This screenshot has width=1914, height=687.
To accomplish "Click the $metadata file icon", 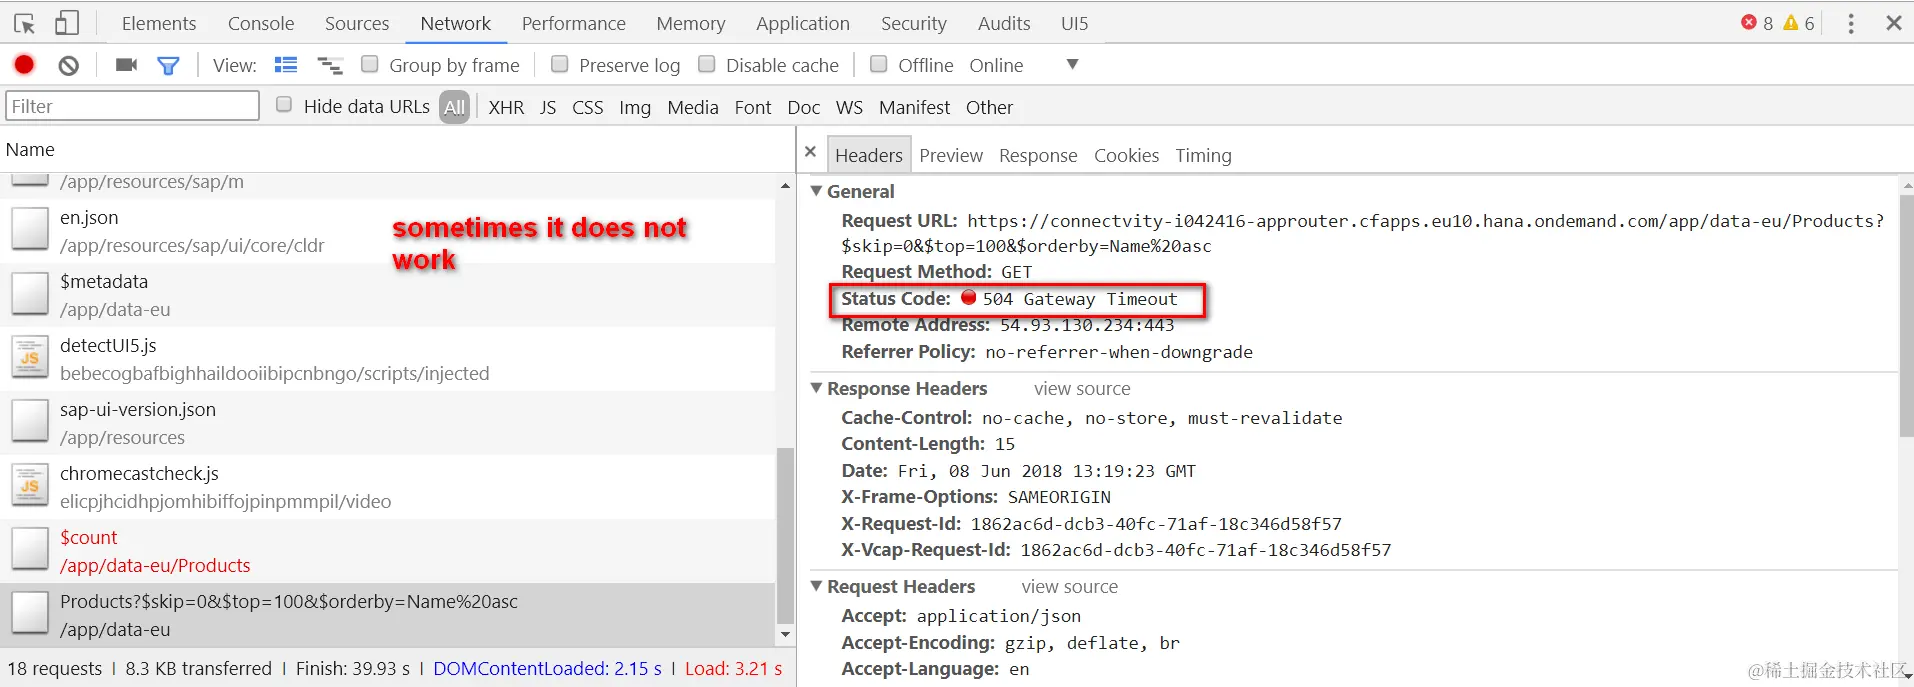I will [30, 293].
